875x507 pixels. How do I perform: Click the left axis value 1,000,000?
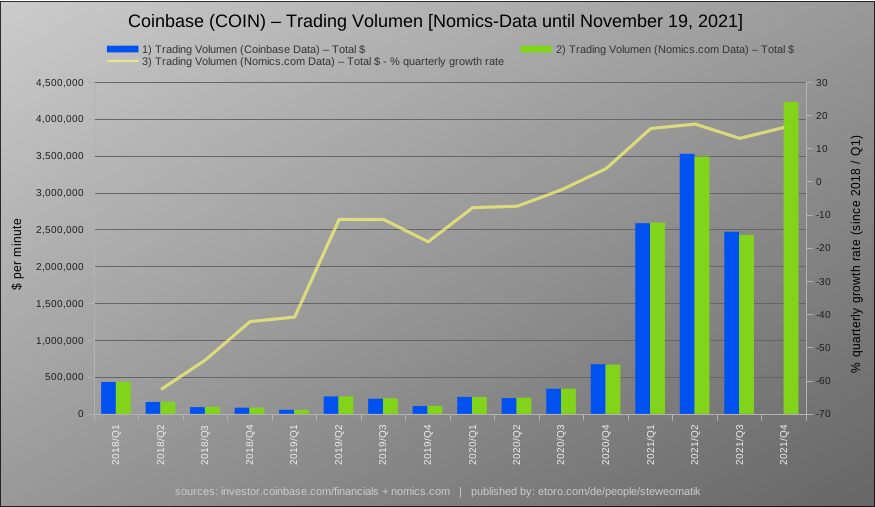click(60, 341)
